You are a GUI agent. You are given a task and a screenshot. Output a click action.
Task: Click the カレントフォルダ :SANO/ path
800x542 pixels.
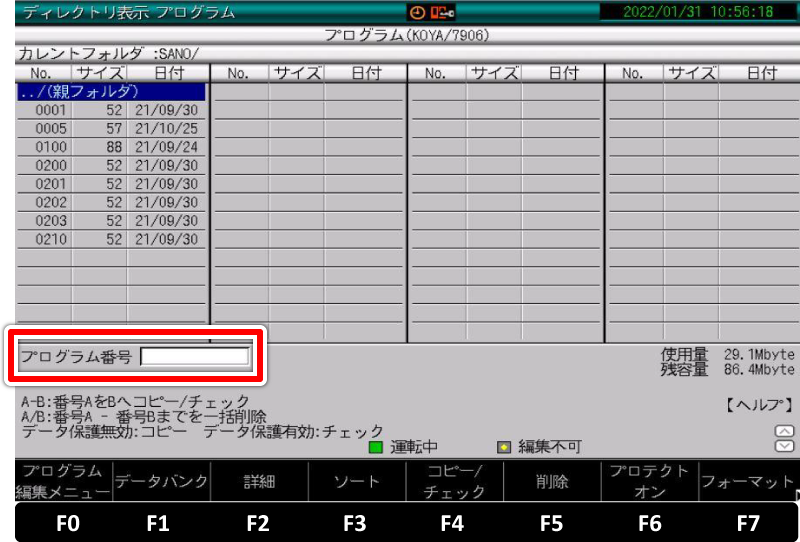point(109,53)
